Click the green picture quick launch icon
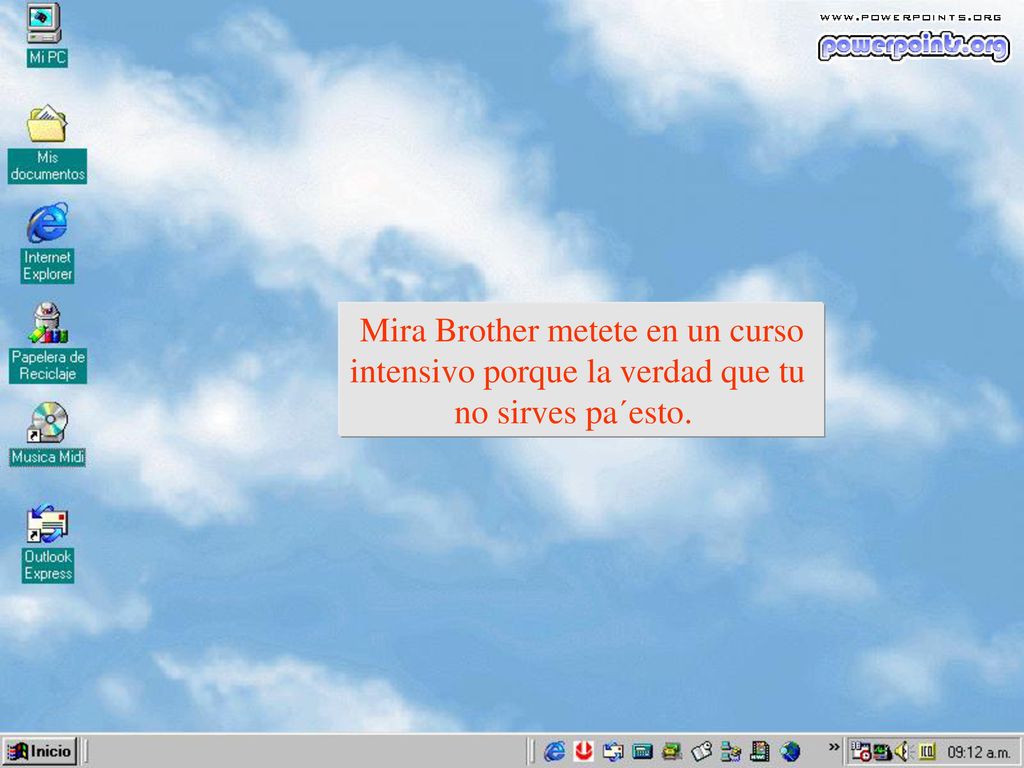 [x=671, y=752]
